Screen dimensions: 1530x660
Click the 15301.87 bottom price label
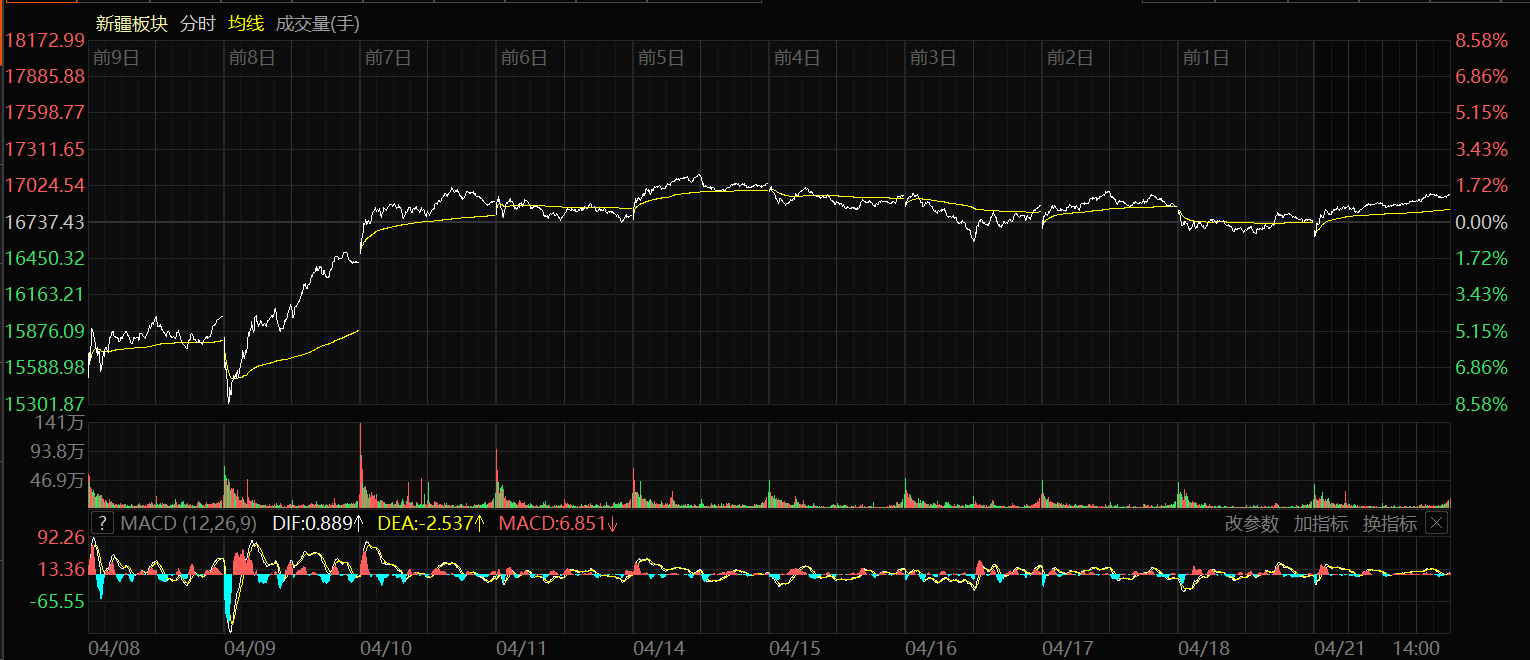[x=44, y=403]
